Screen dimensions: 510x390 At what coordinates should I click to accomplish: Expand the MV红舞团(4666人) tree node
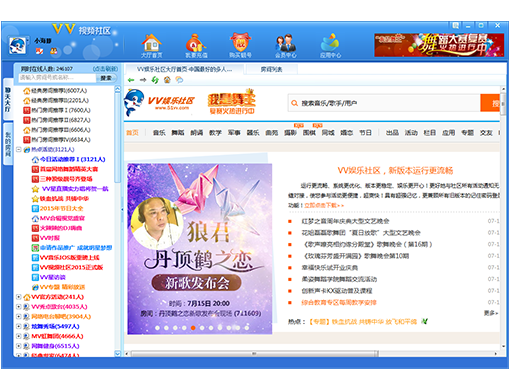tap(19, 336)
